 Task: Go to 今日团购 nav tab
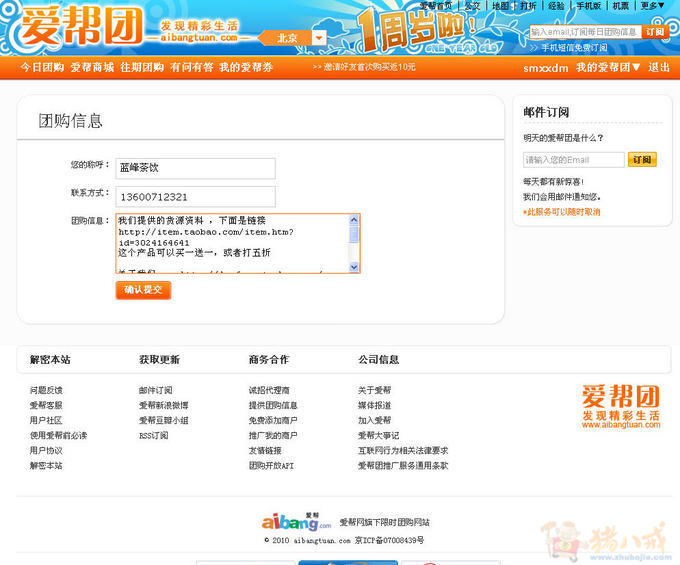coord(42,67)
